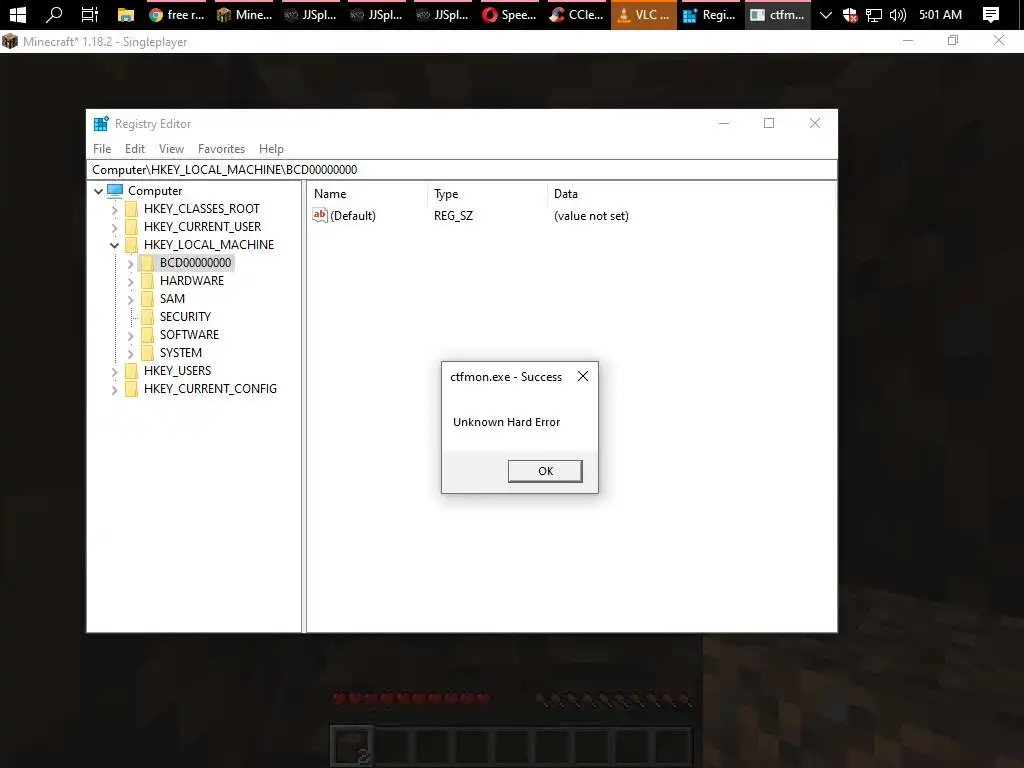The image size is (1024, 768).
Task: Expand HKEY_CLASSES_ROOT chevron
Action: click(114, 210)
